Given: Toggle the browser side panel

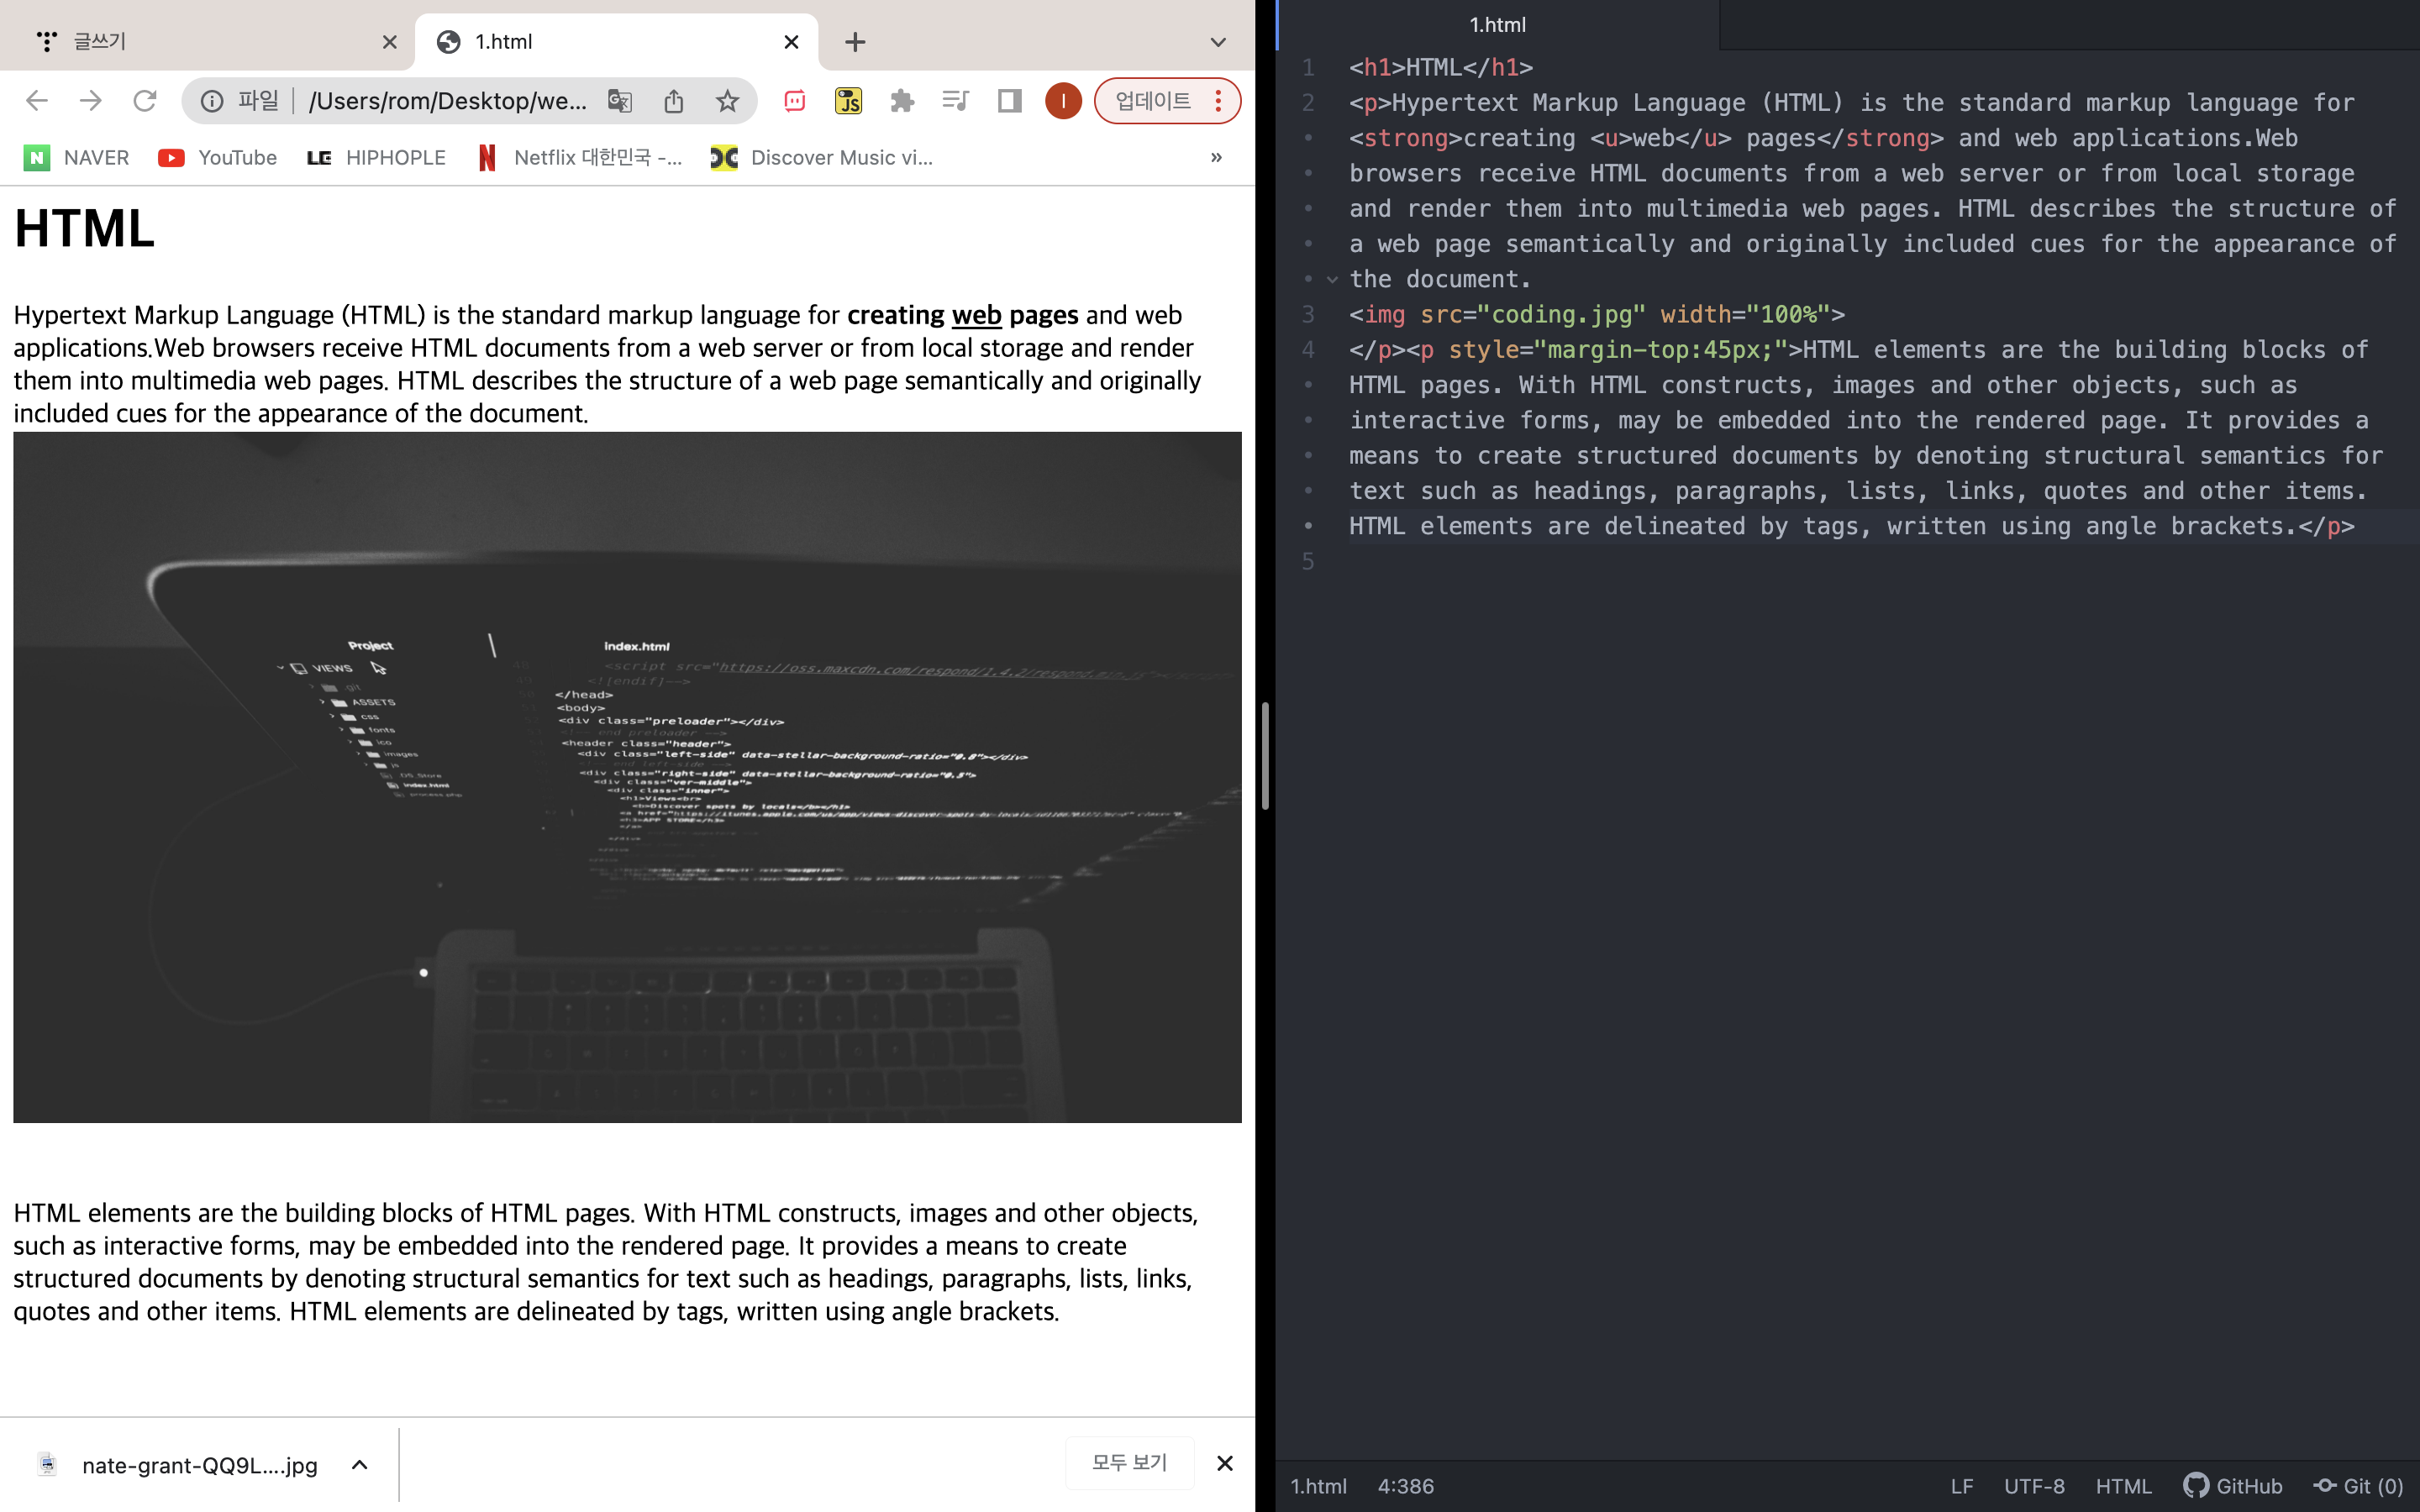Looking at the screenshot, I should tap(1009, 101).
